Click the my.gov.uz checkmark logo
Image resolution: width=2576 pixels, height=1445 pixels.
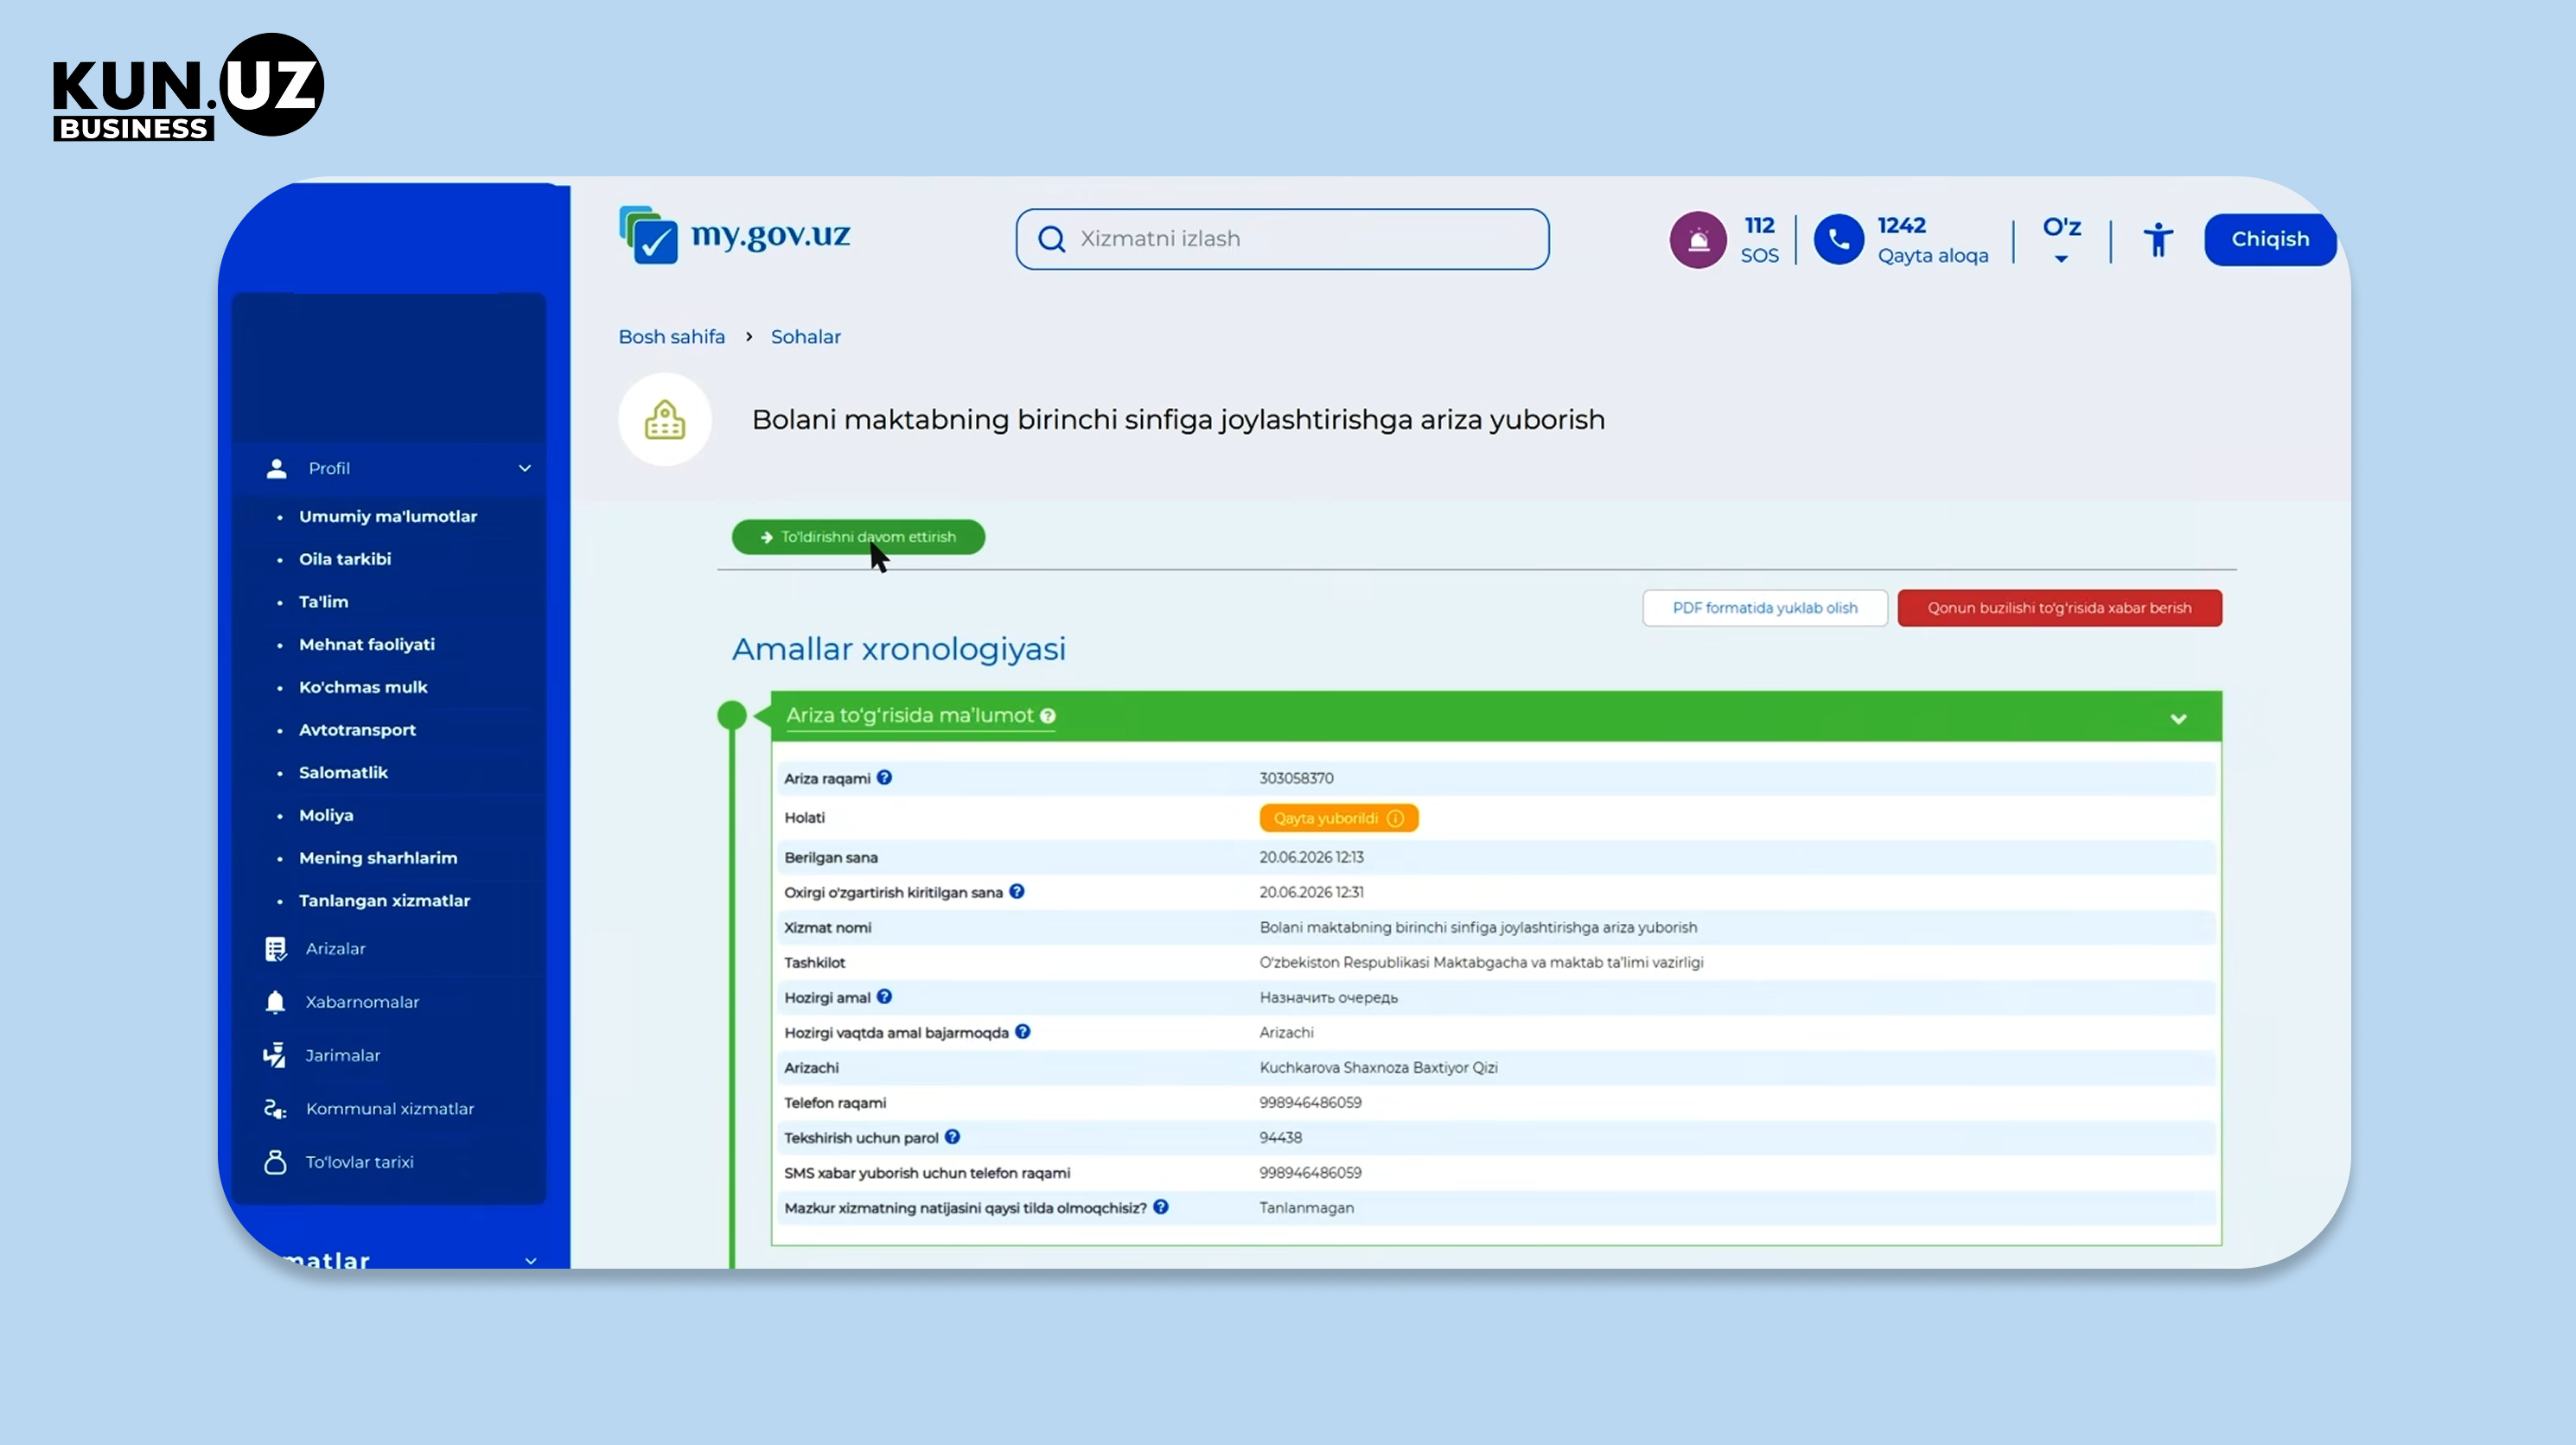(648, 235)
